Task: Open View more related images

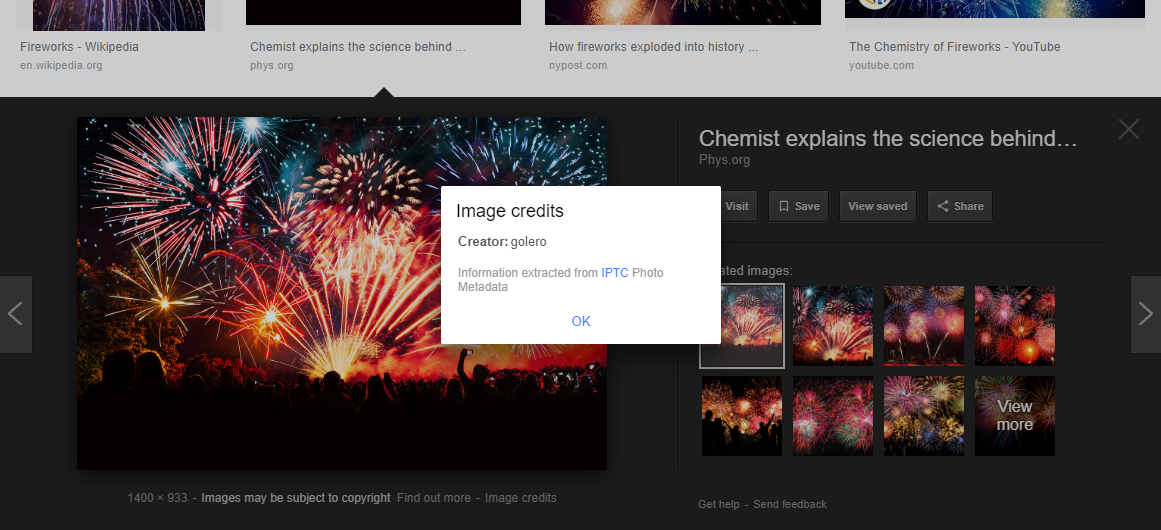Action: [1014, 415]
